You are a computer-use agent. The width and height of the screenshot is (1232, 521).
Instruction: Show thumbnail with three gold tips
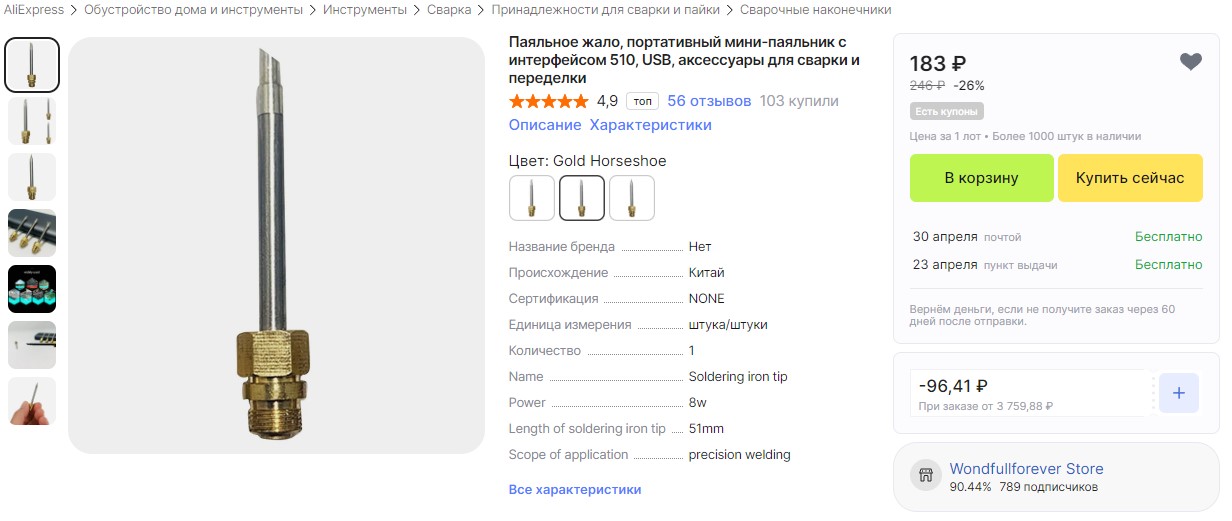point(32,233)
